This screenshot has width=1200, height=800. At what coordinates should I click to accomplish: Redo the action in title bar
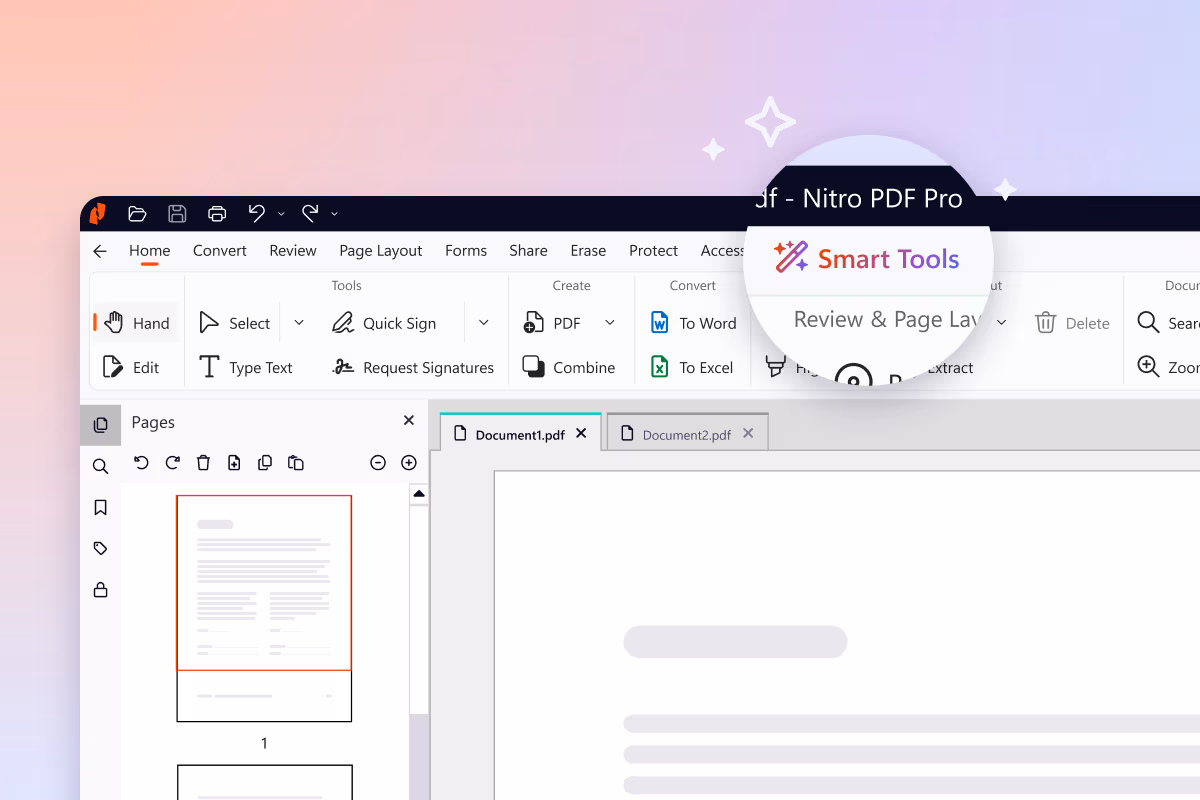[310, 213]
